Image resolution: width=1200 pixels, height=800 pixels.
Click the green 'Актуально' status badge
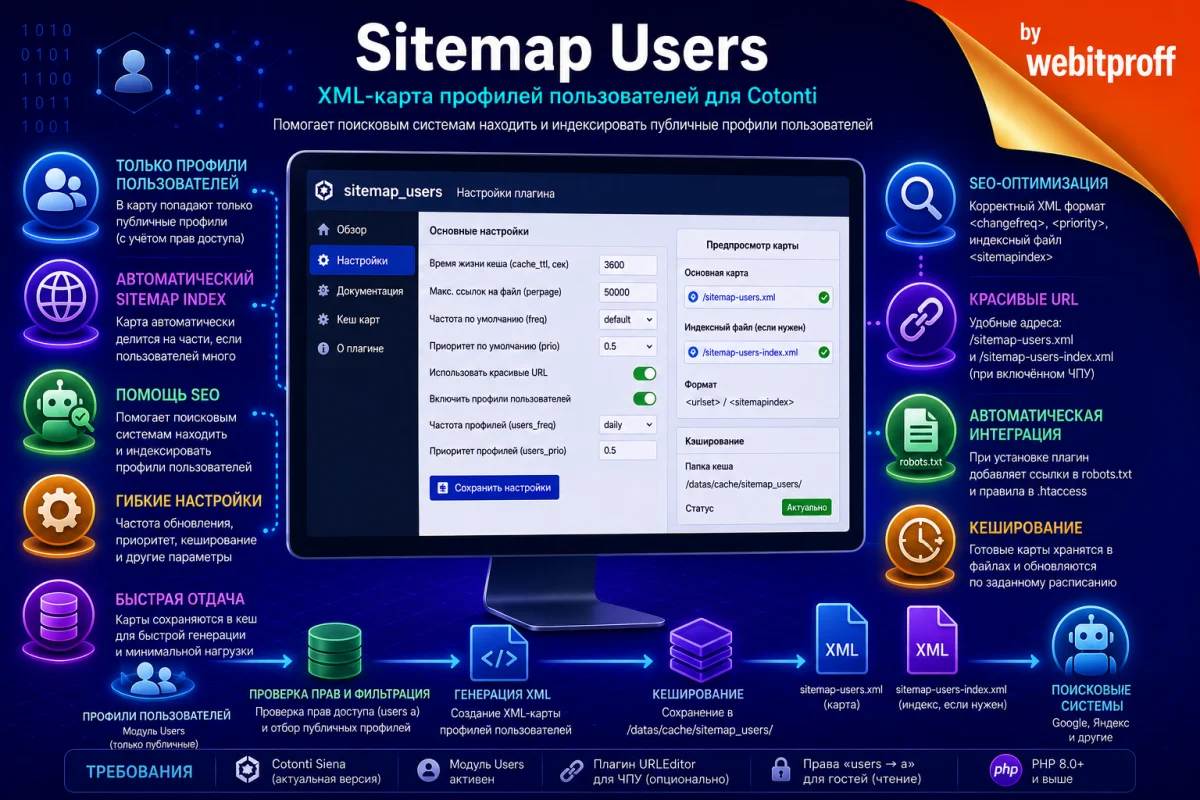[x=806, y=508]
